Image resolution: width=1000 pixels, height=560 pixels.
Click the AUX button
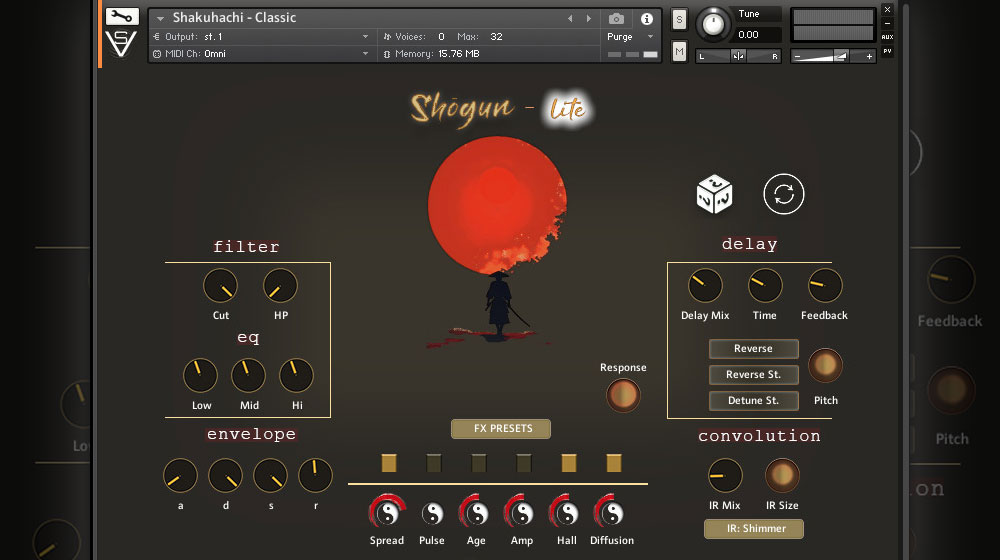887,37
